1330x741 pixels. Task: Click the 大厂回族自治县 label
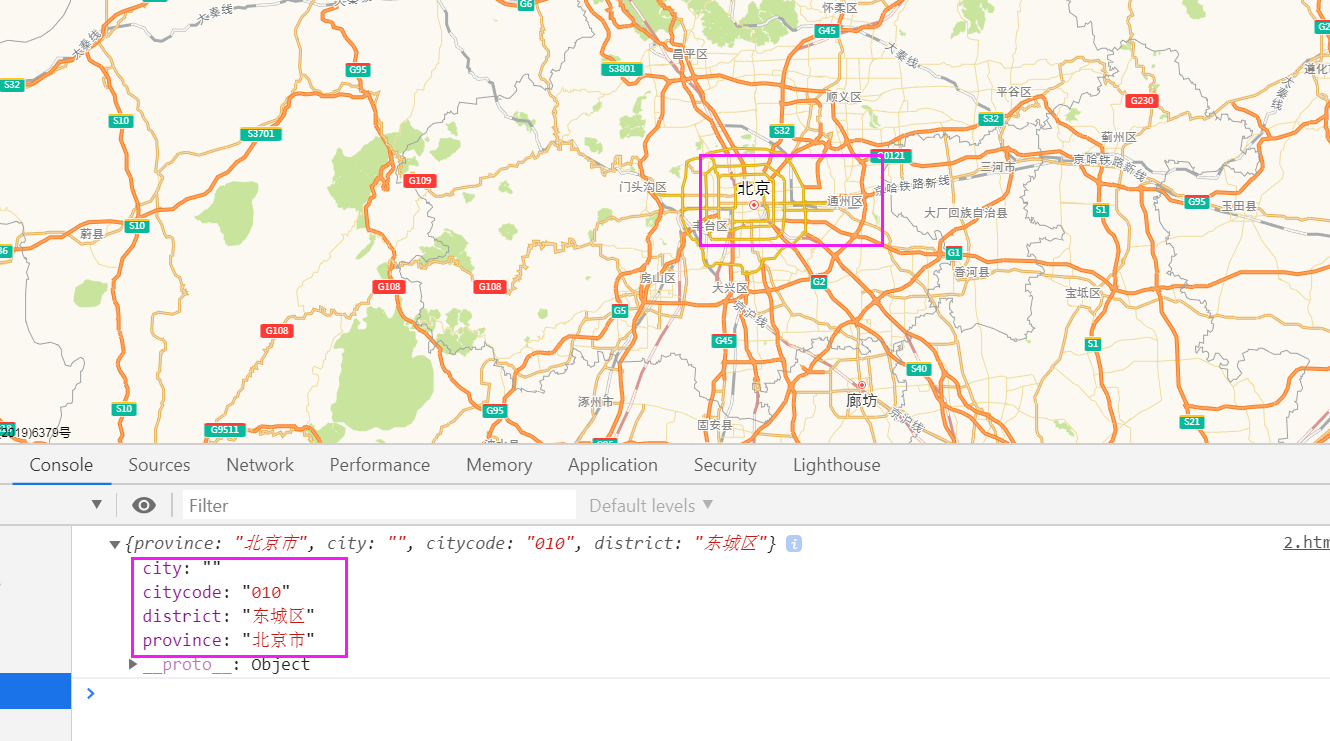tap(966, 213)
